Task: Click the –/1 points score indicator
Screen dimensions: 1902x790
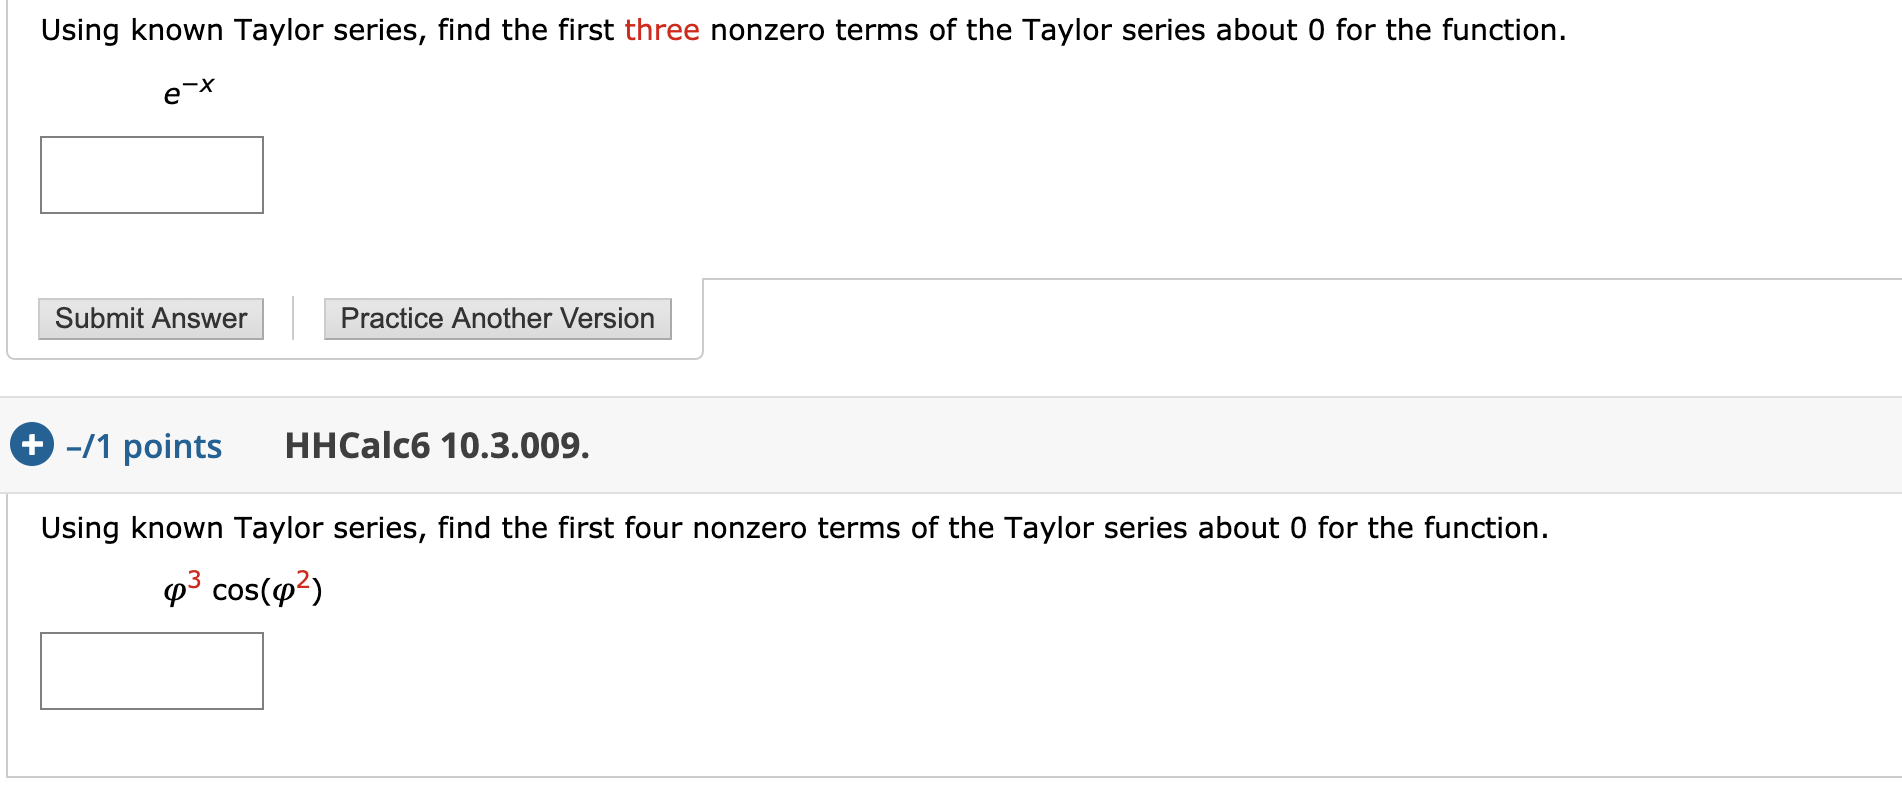Action: (x=144, y=446)
